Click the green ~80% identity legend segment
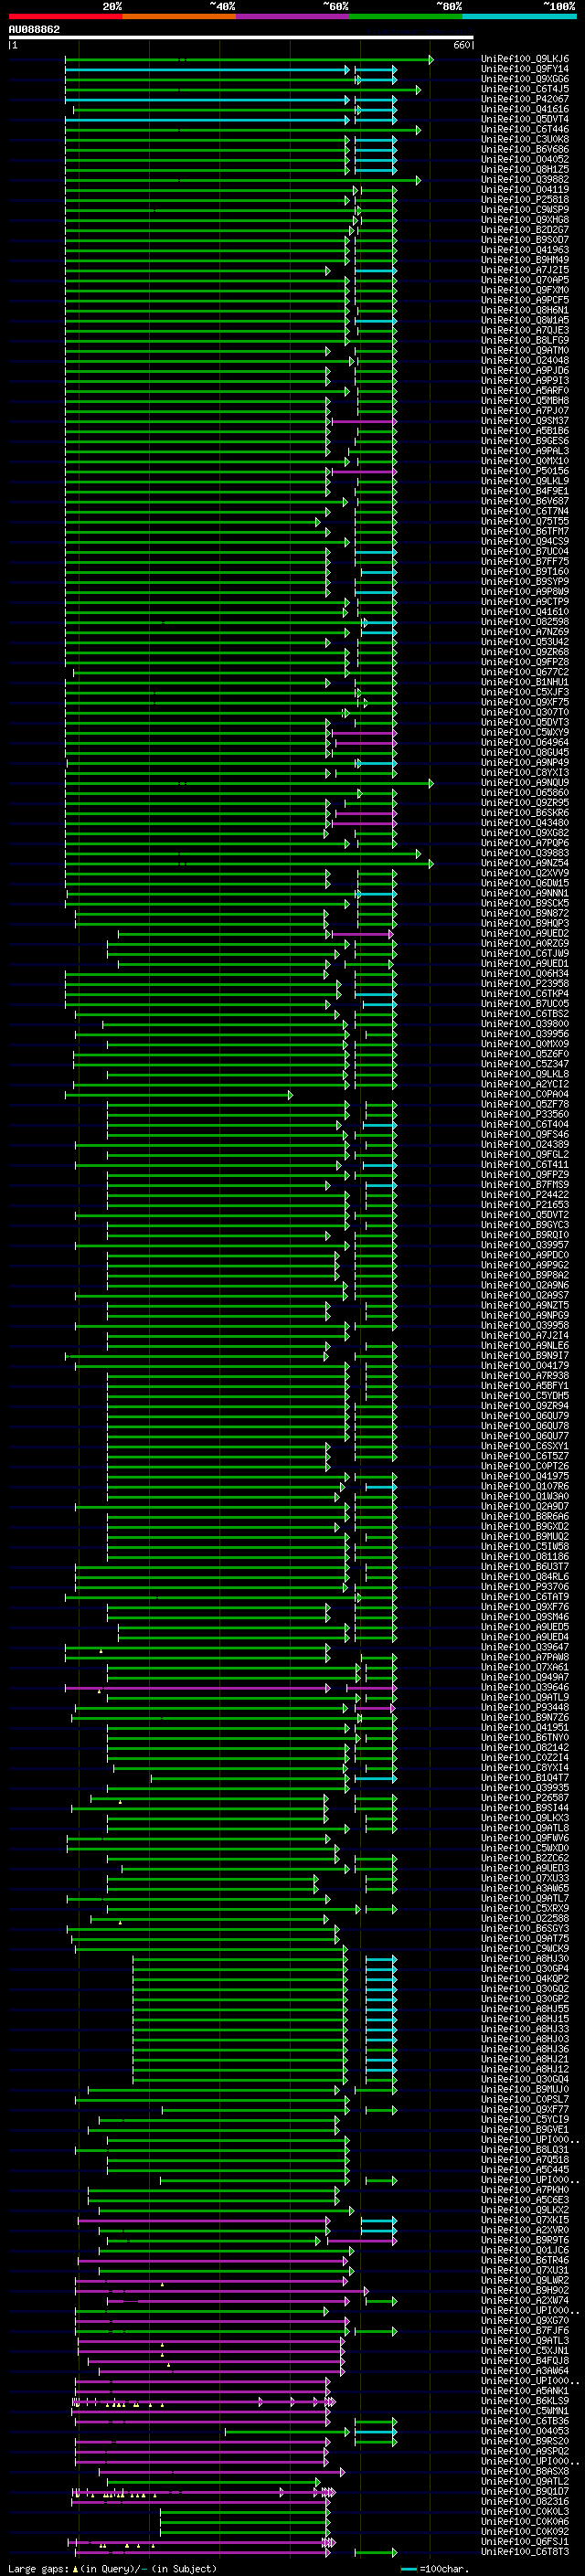The width and height of the screenshot is (585, 2576). (x=406, y=16)
